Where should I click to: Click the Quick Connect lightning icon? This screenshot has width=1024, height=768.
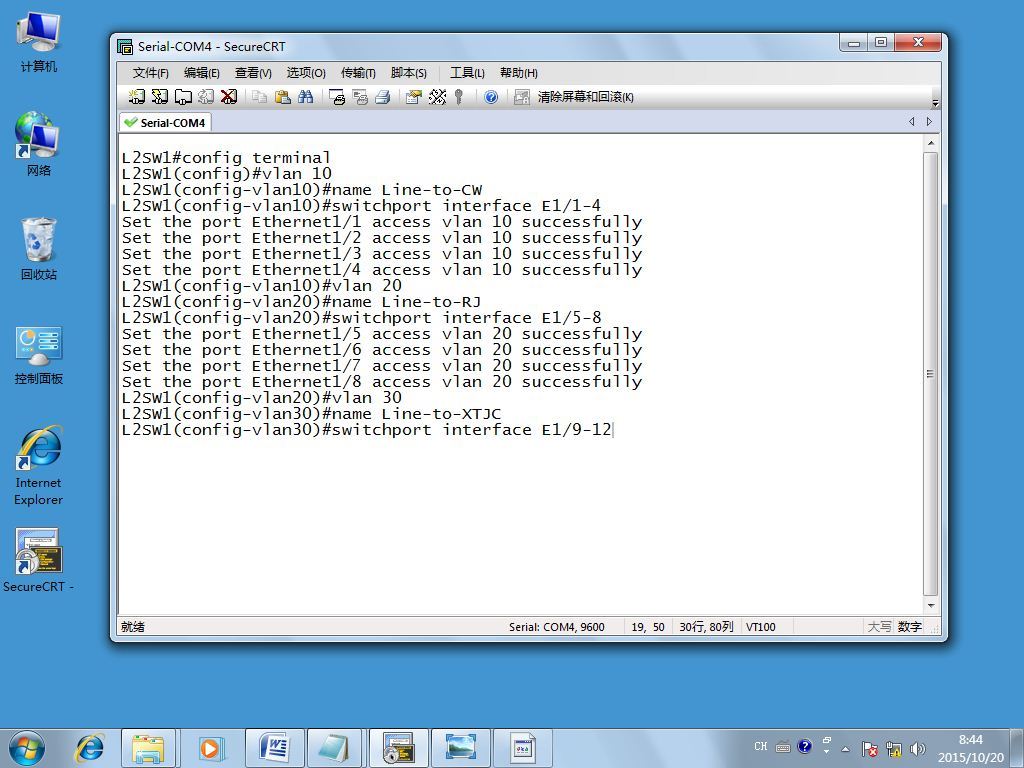tap(160, 97)
